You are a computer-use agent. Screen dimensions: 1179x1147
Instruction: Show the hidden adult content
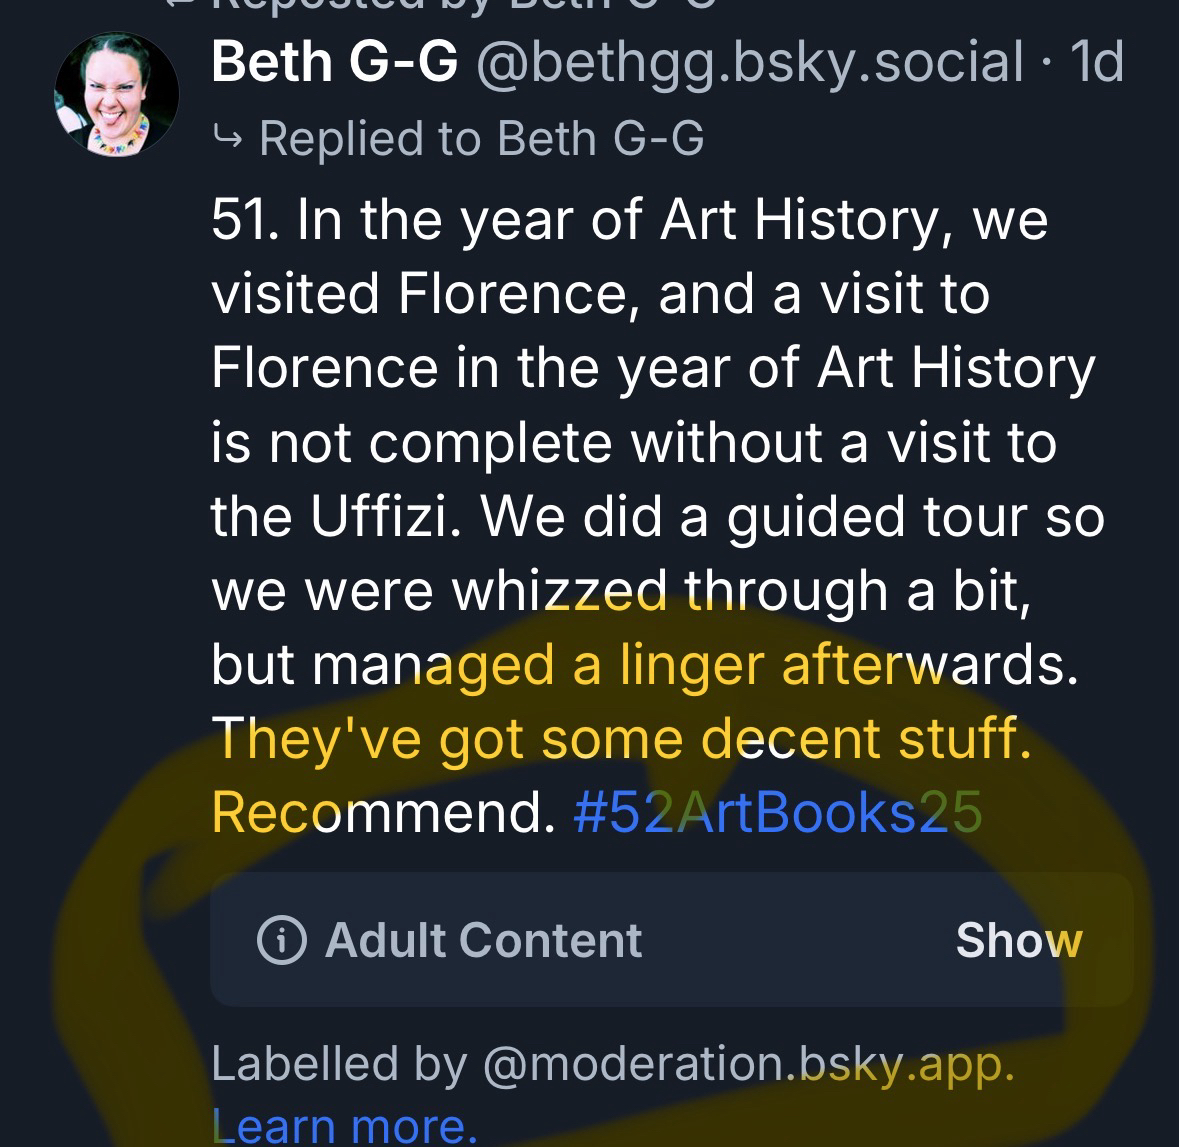point(1018,940)
